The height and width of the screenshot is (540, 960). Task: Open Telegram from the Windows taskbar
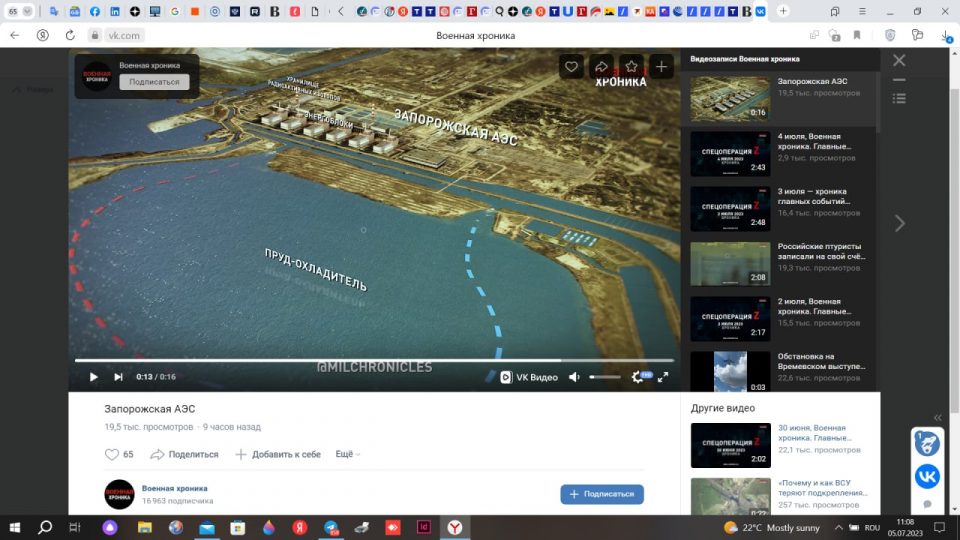(331, 527)
